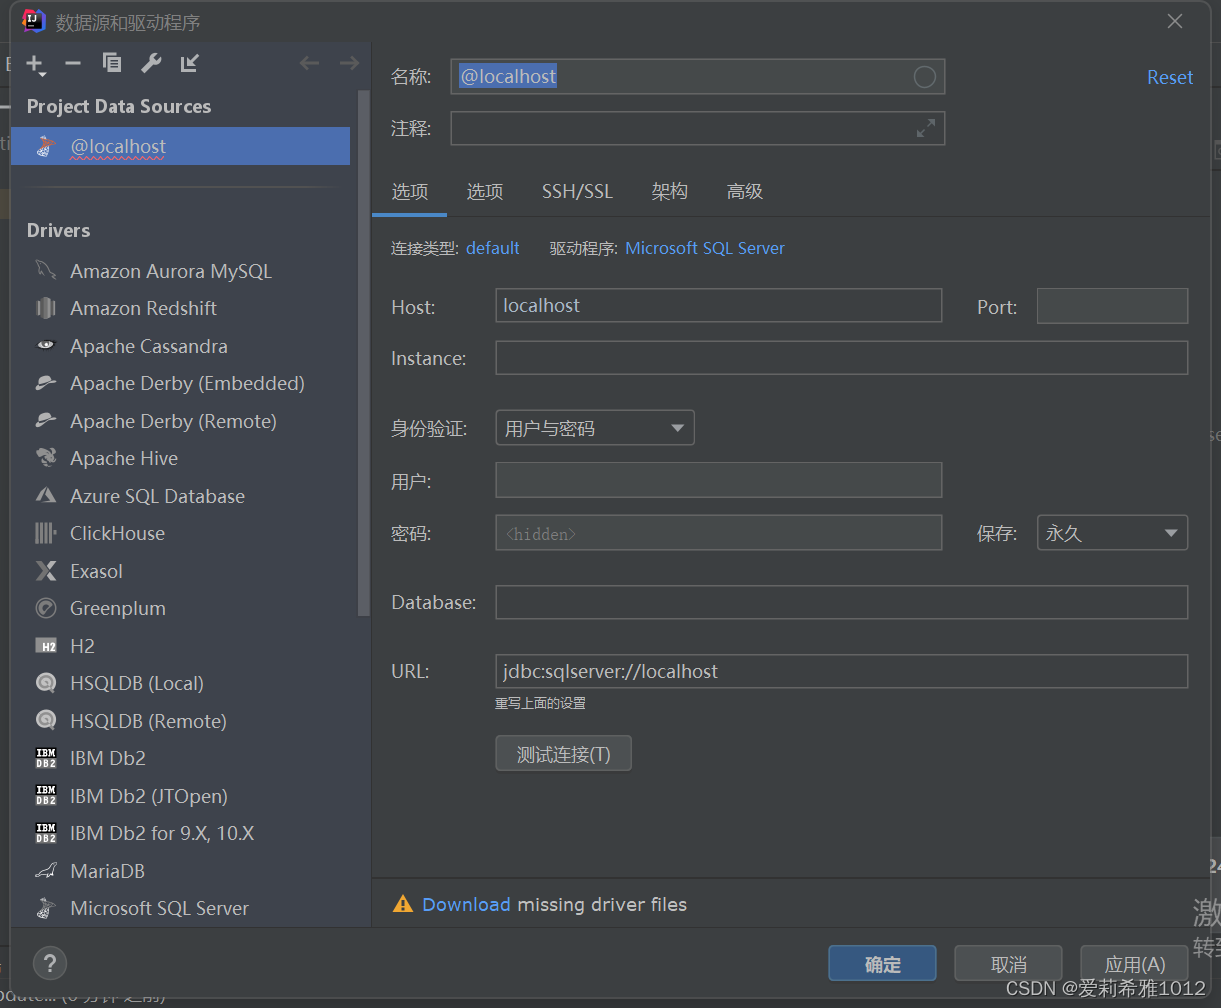This screenshot has height=1008, width=1221.
Task: Click the IBM Db2 (JTOpen) icon
Action: (x=46, y=796)
